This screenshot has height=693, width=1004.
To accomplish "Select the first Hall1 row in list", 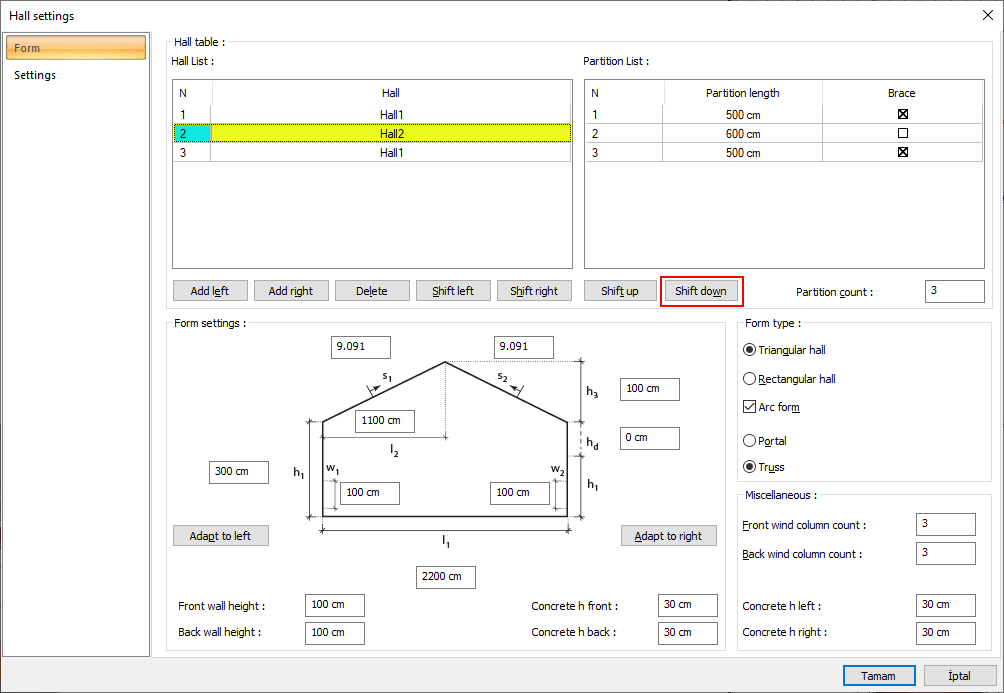I will click(x=390, y=114).
